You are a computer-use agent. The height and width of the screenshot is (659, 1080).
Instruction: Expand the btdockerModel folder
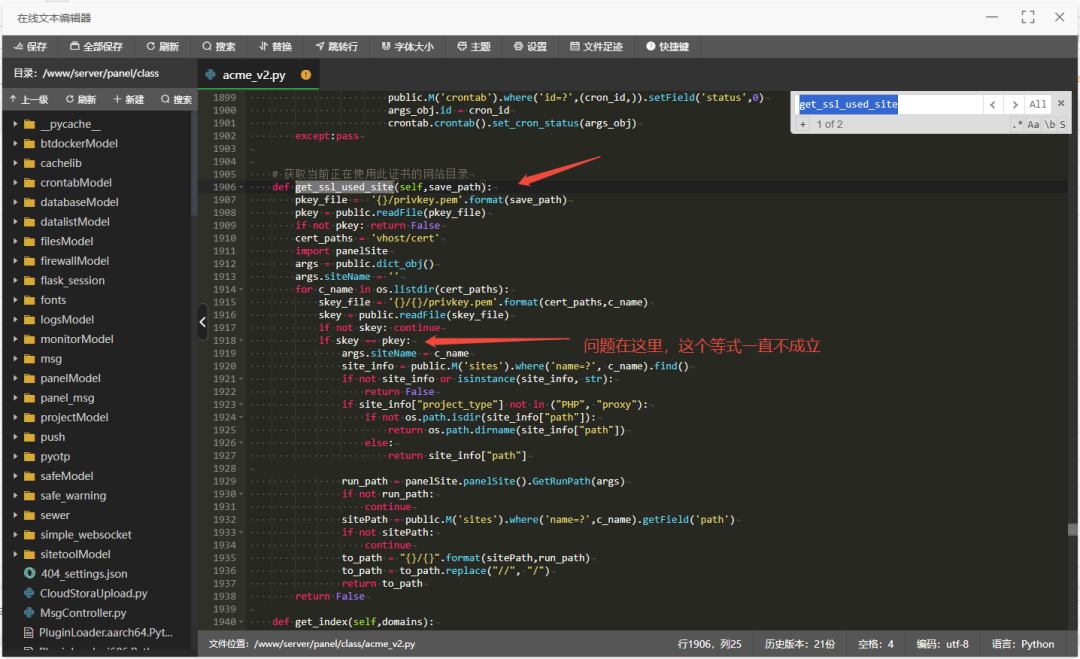(15, 143)
